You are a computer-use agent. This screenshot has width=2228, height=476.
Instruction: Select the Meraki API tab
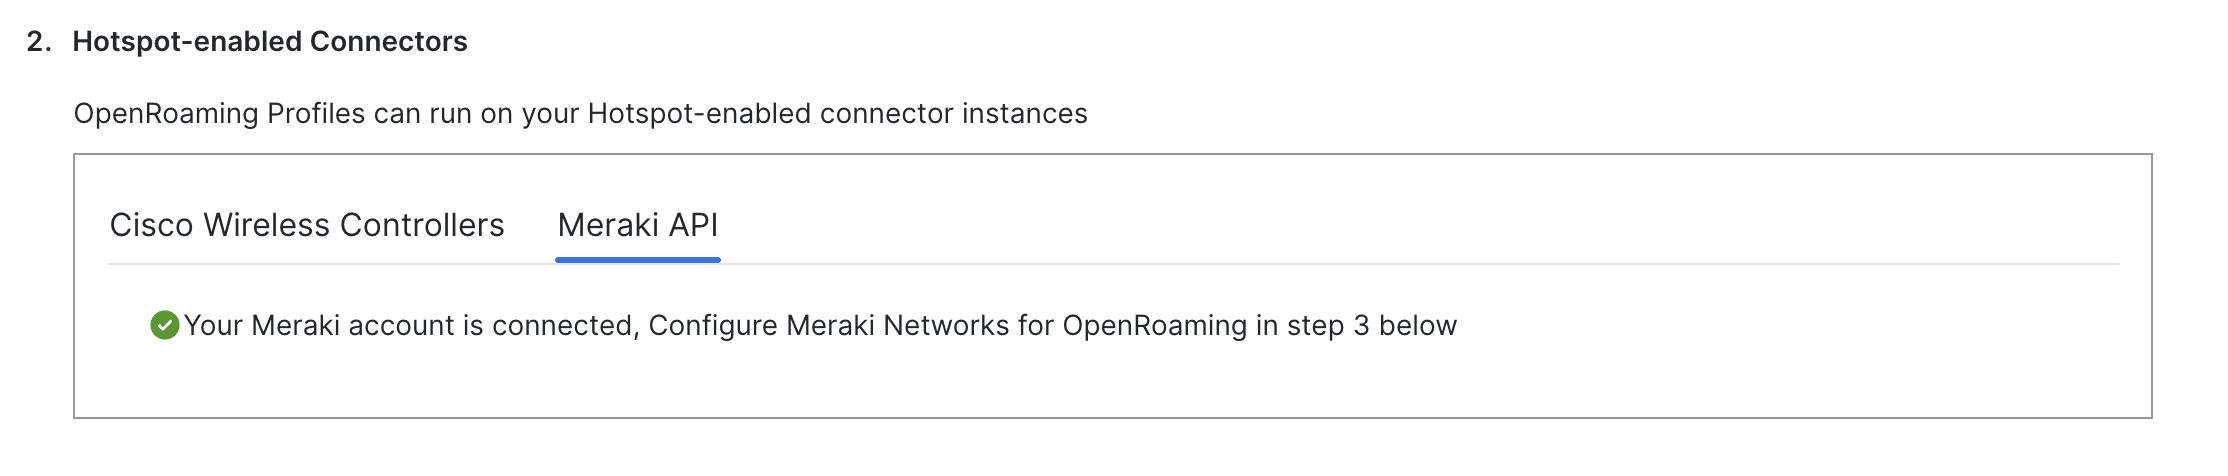[x=638, y=225]
